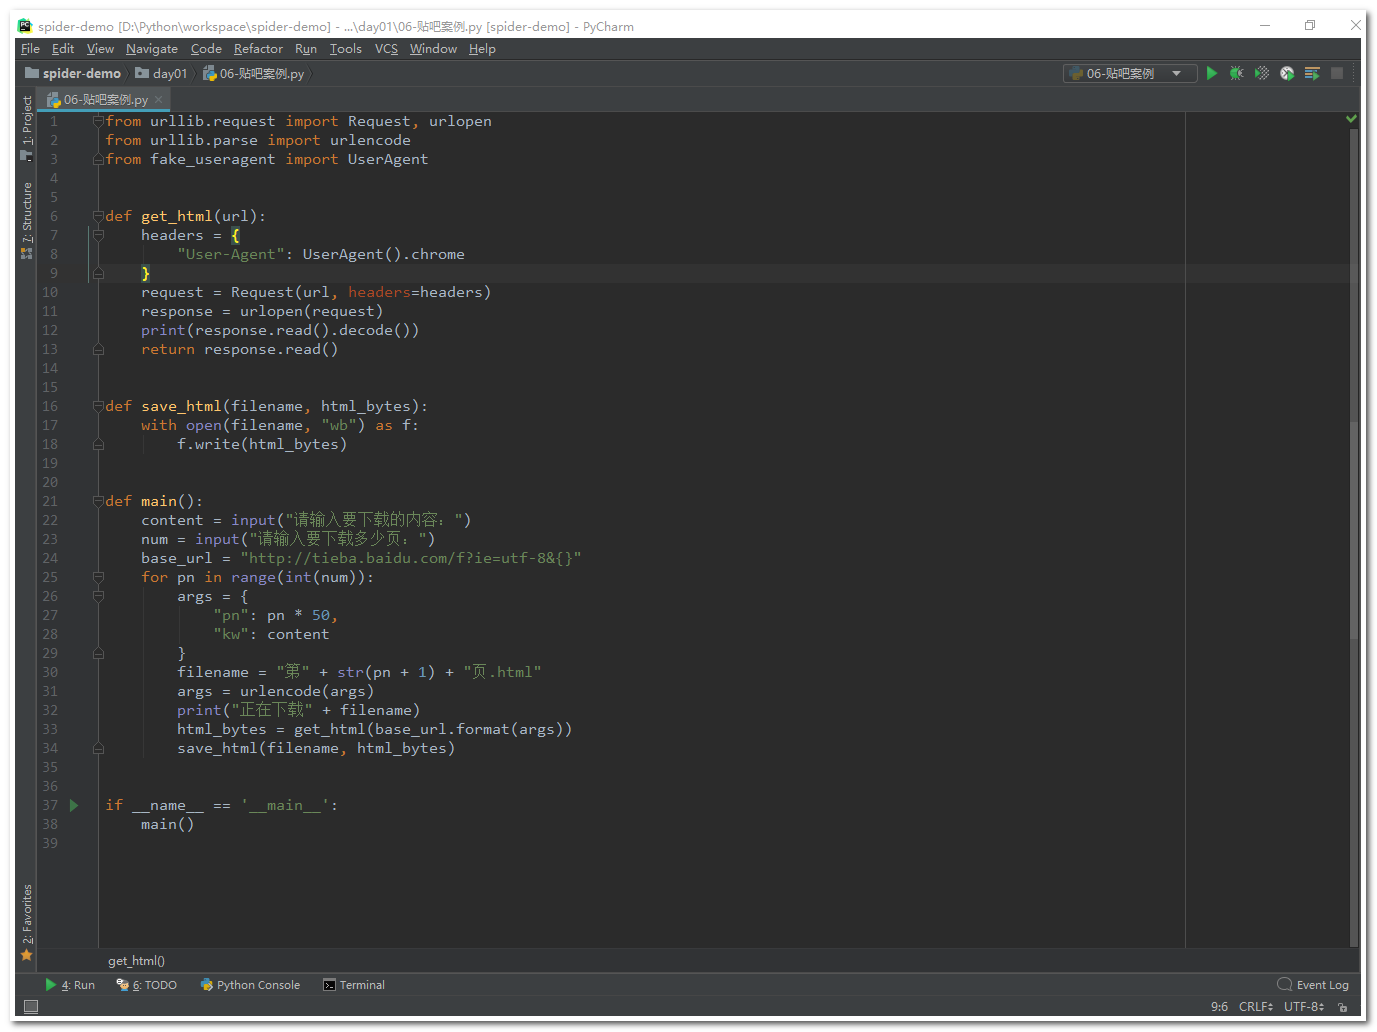Open the Code menu
This screenshot has width=1377, height=1032.
tap(206, 48)
